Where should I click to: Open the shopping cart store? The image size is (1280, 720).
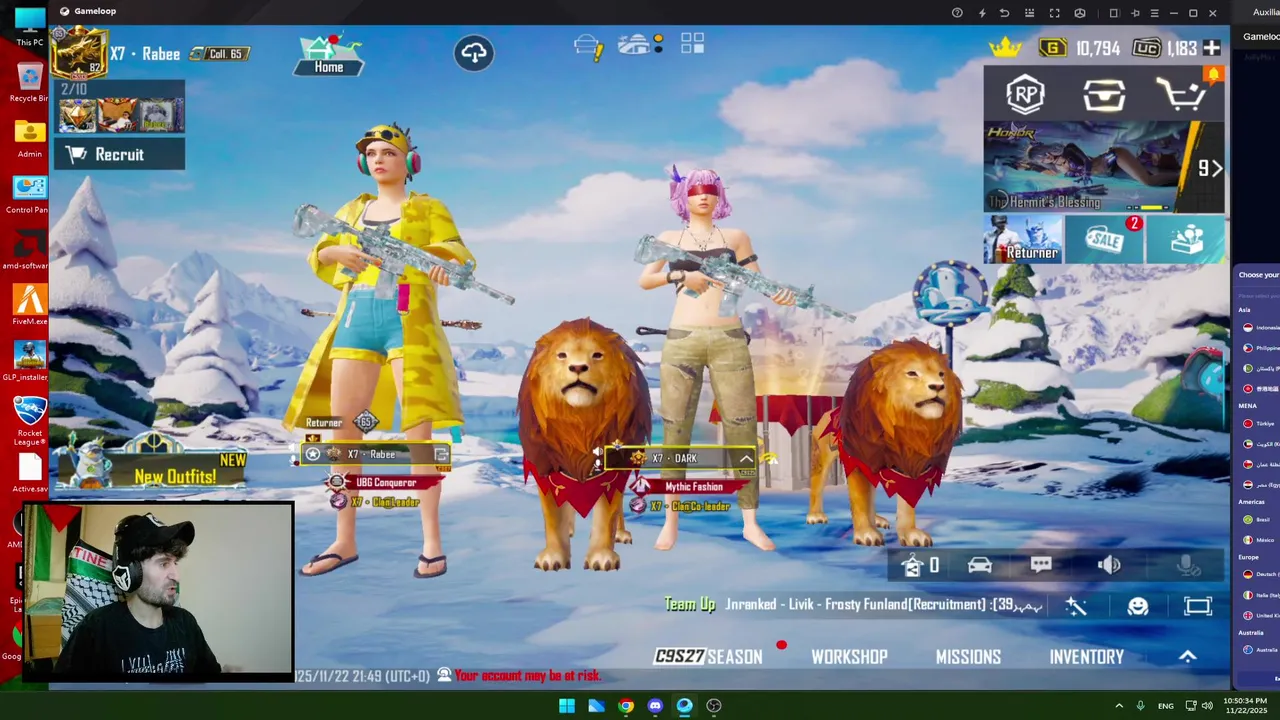(x=1182, y=95)
